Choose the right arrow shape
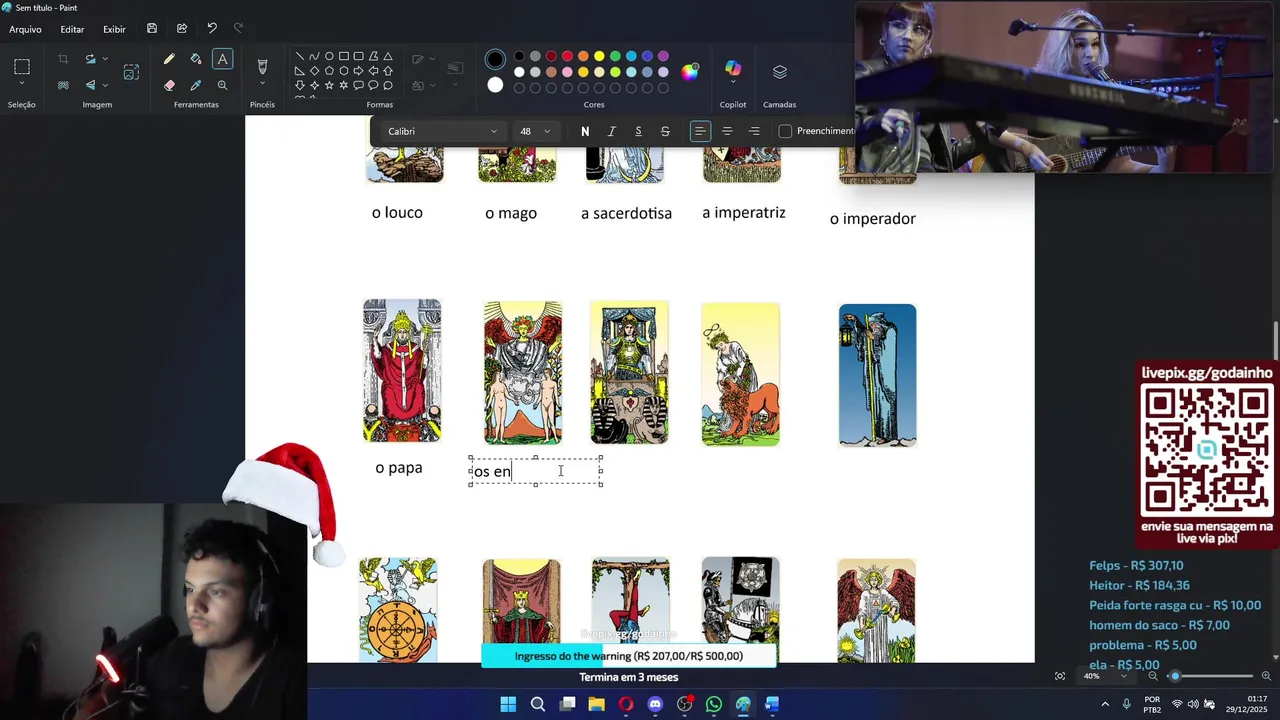 pyautogui.click(x=358, y=71)
